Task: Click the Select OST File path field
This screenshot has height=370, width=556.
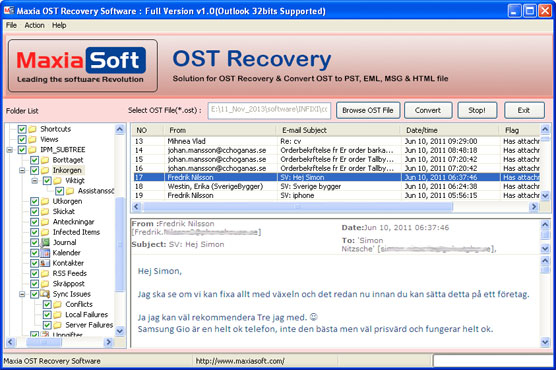Action: pyautogui.click(x=269, y=110)
